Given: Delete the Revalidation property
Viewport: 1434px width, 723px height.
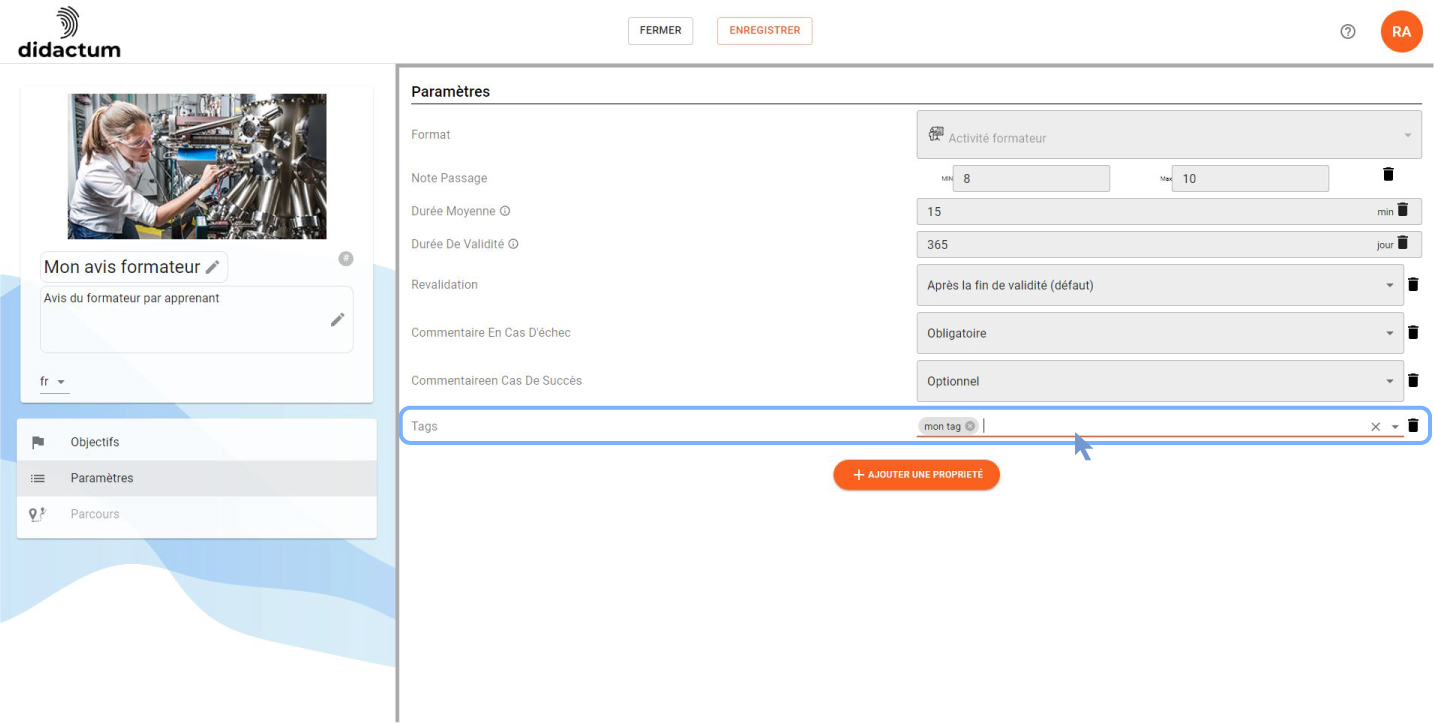Looking at the screenshot, I should coord(1413,284).
